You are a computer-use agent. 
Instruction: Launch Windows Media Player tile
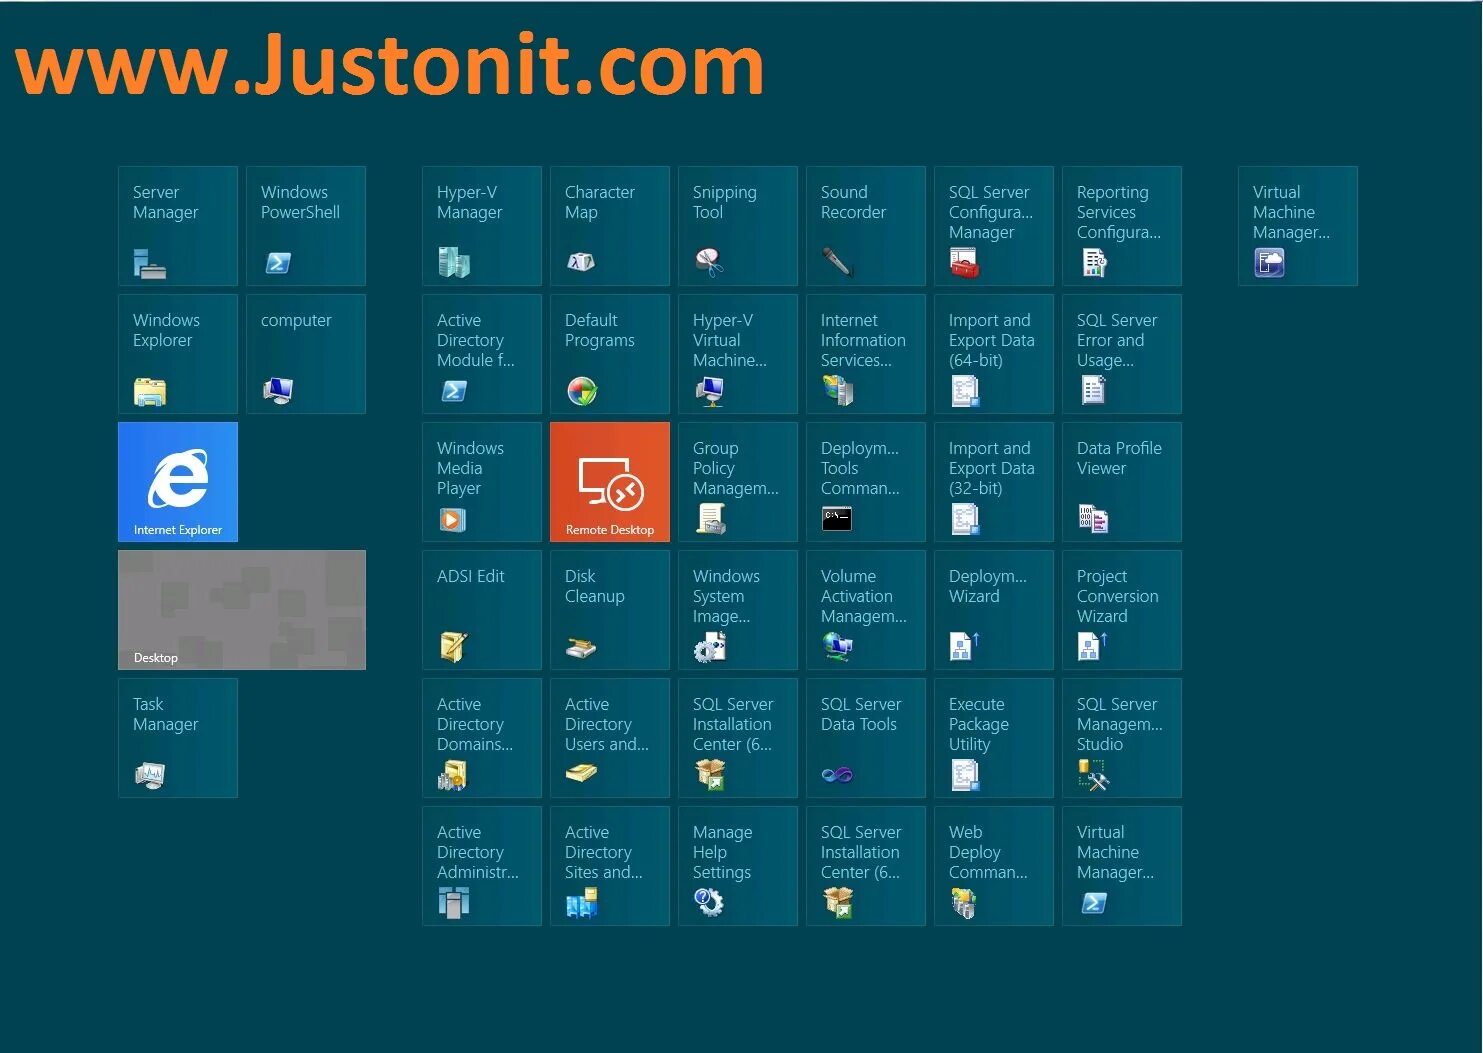482,482
